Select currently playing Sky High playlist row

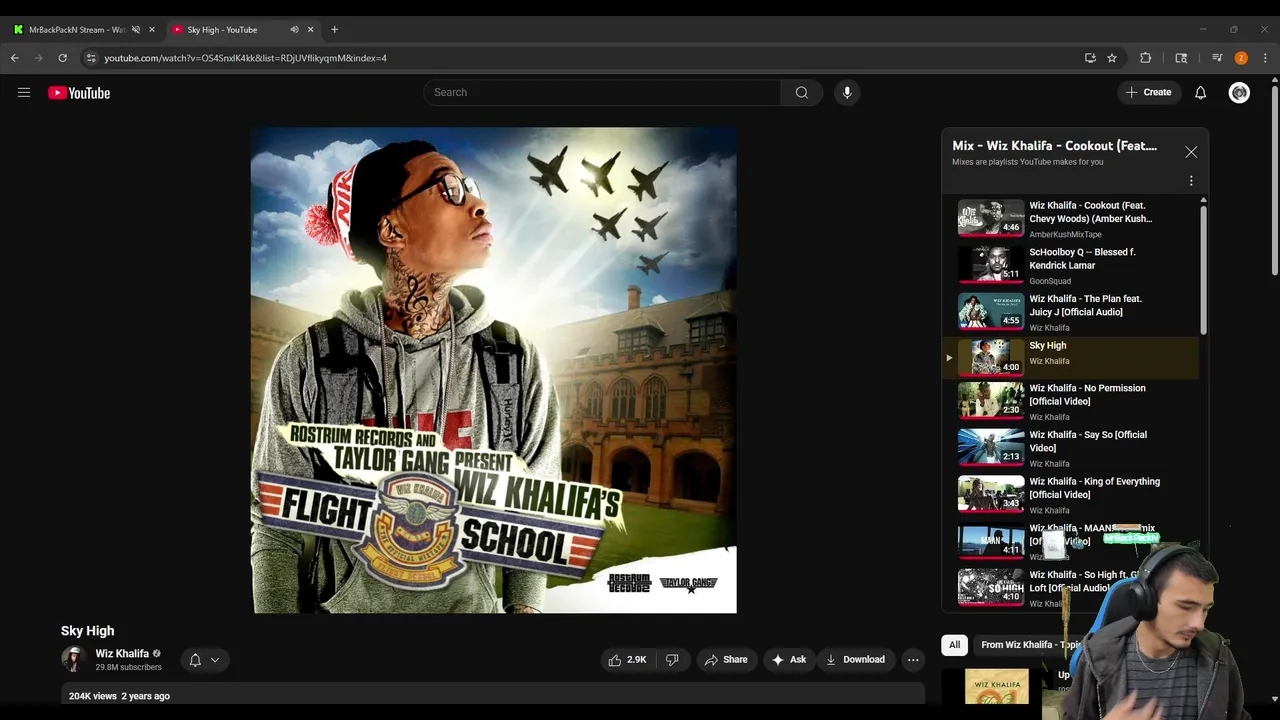(1071, 357)
